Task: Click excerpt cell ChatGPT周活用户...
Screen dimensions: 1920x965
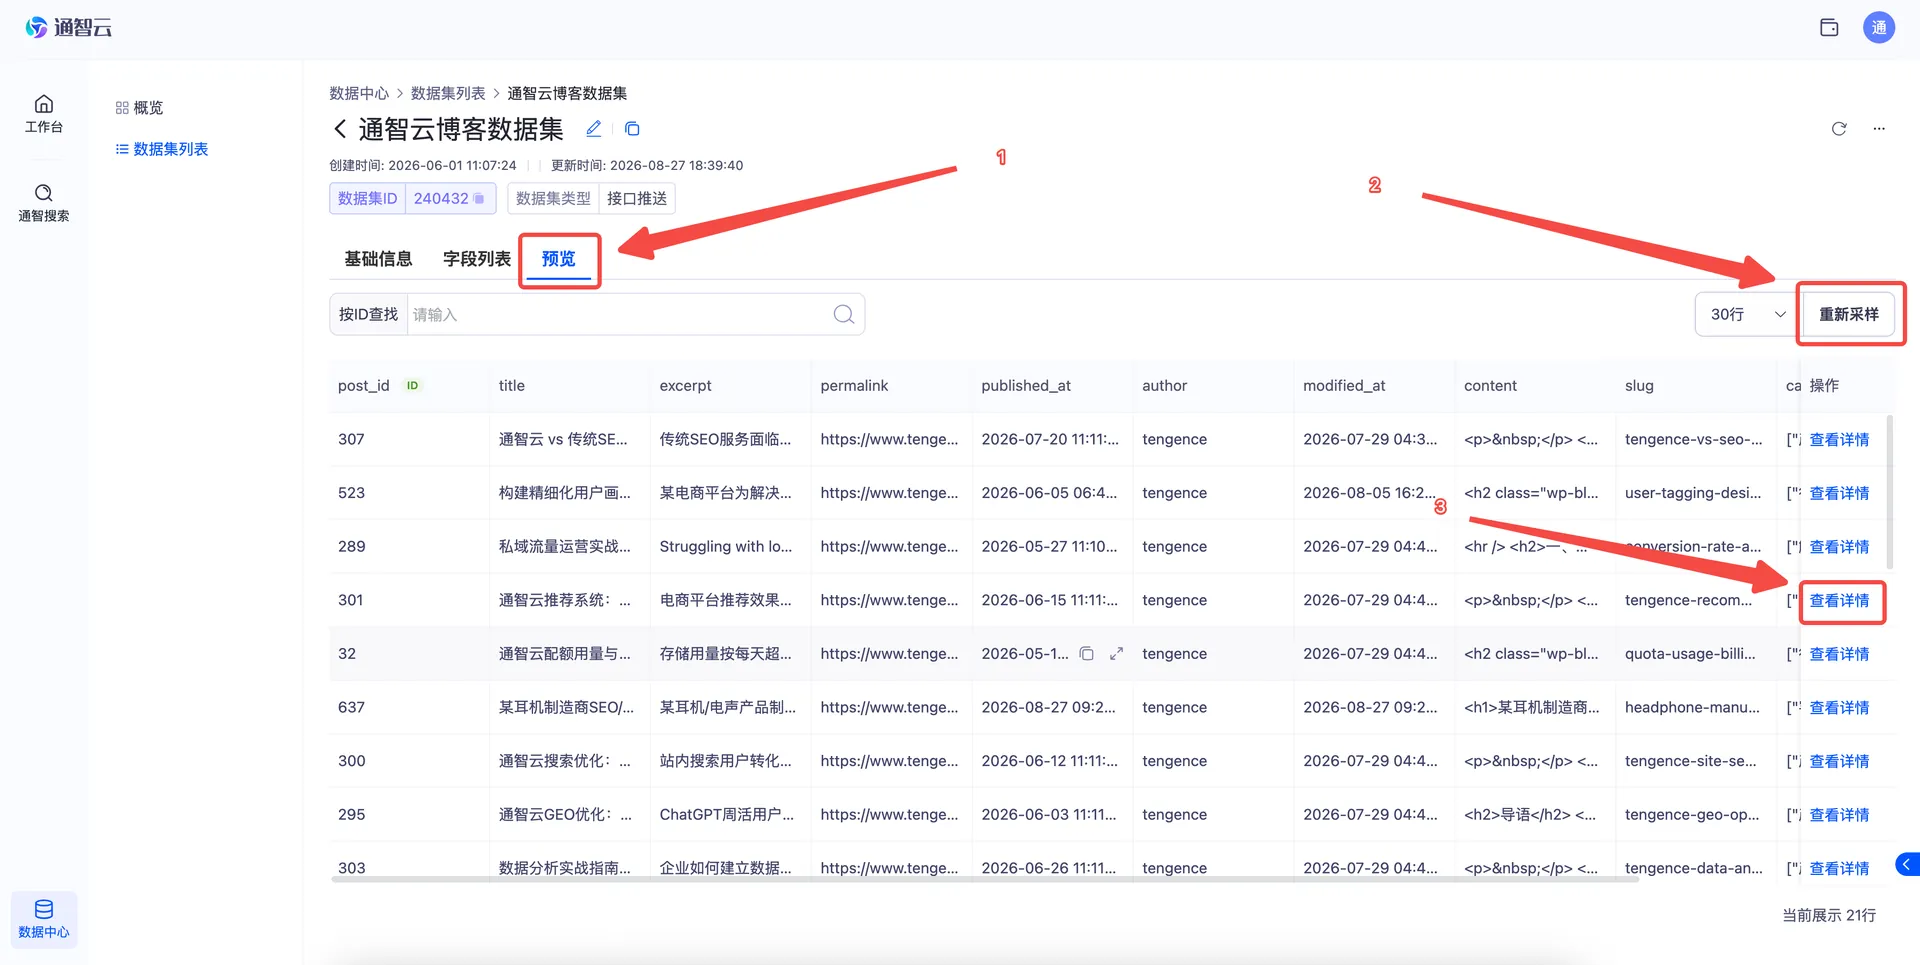Action: pyautogui.click(x=727, y=815)
